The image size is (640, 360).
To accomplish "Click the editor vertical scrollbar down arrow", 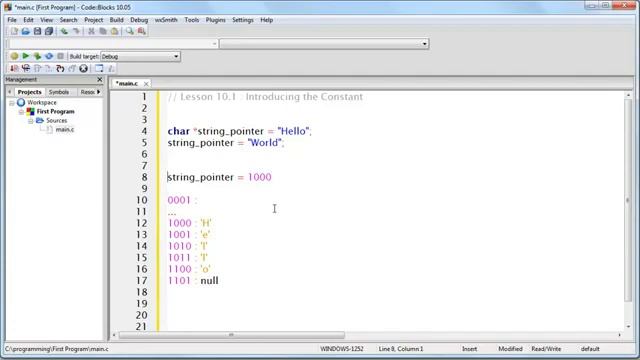I will [x=628, y=327].
